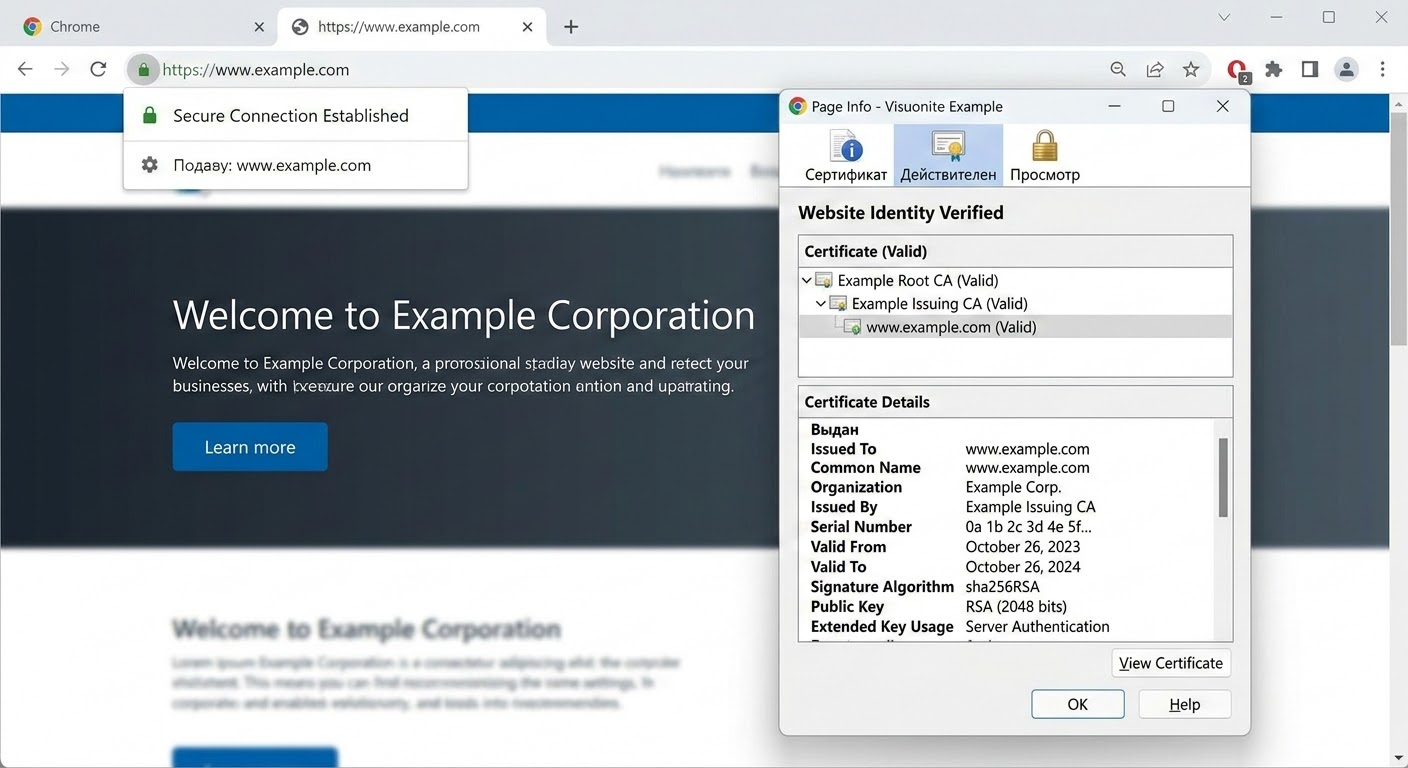Switch to the Сертификат tab
Viewport: 1408px width, 768px height.
(x=846, y=155)
